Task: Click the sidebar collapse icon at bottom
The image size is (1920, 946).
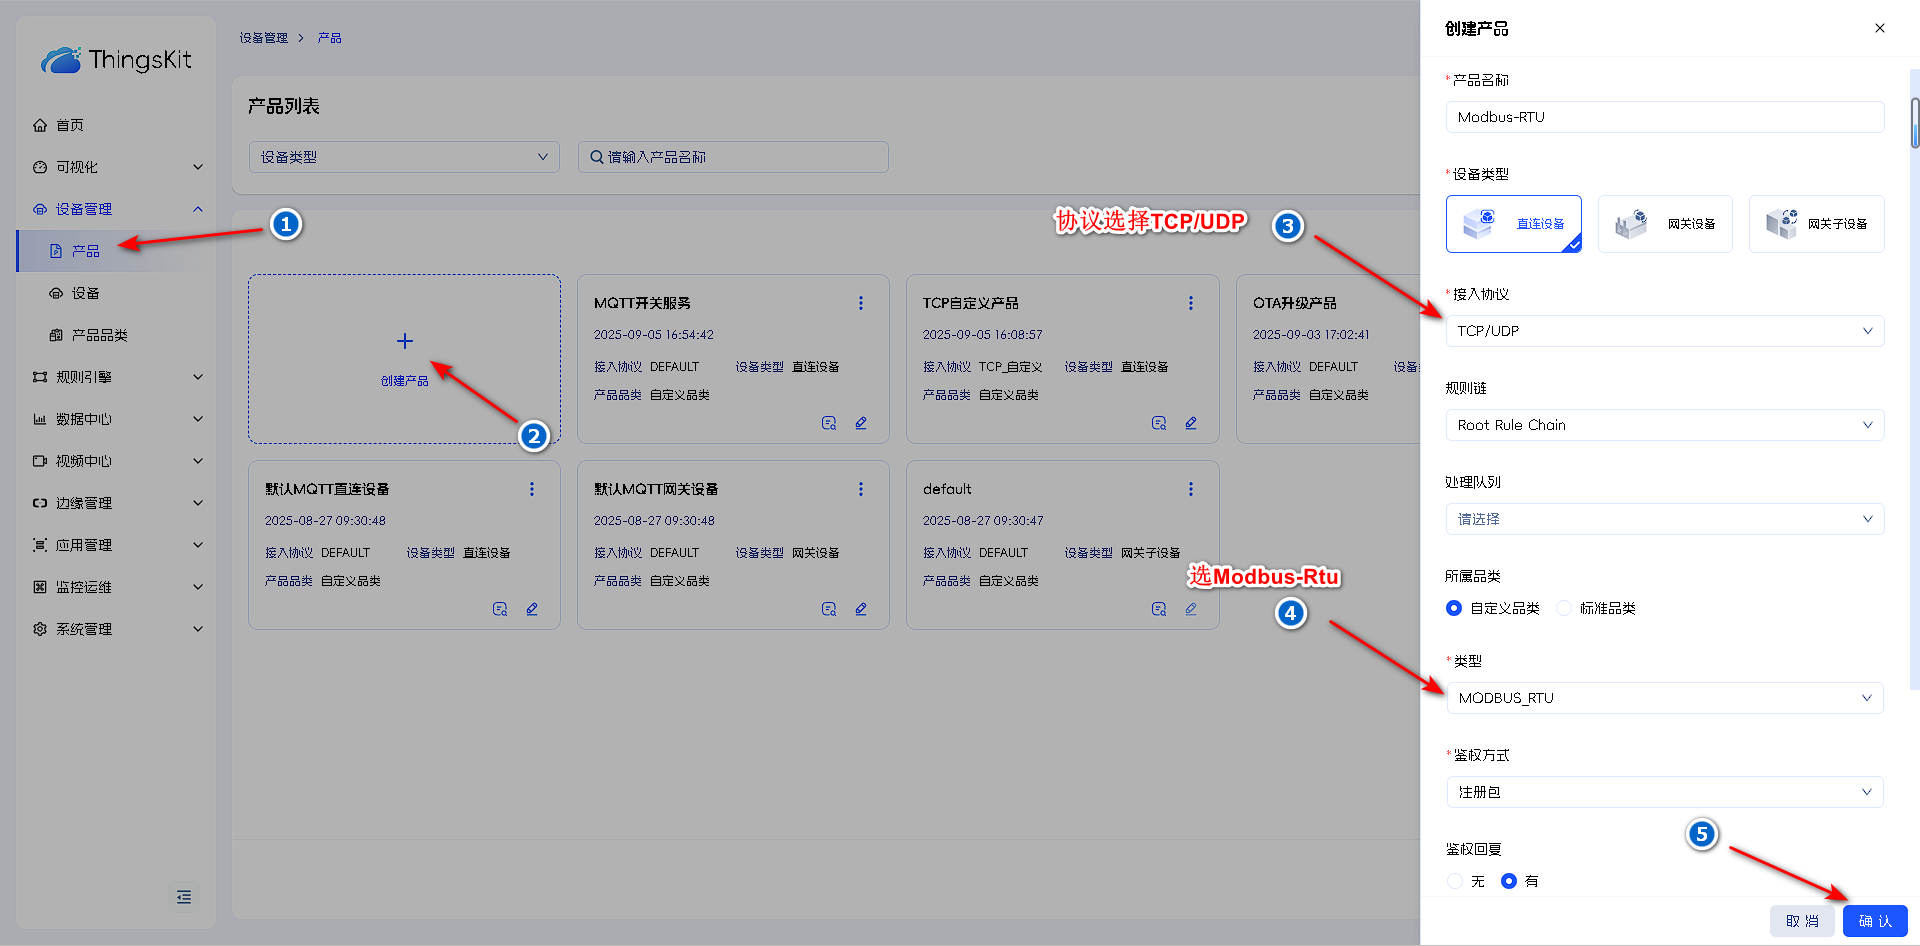Action: [184, 897]
